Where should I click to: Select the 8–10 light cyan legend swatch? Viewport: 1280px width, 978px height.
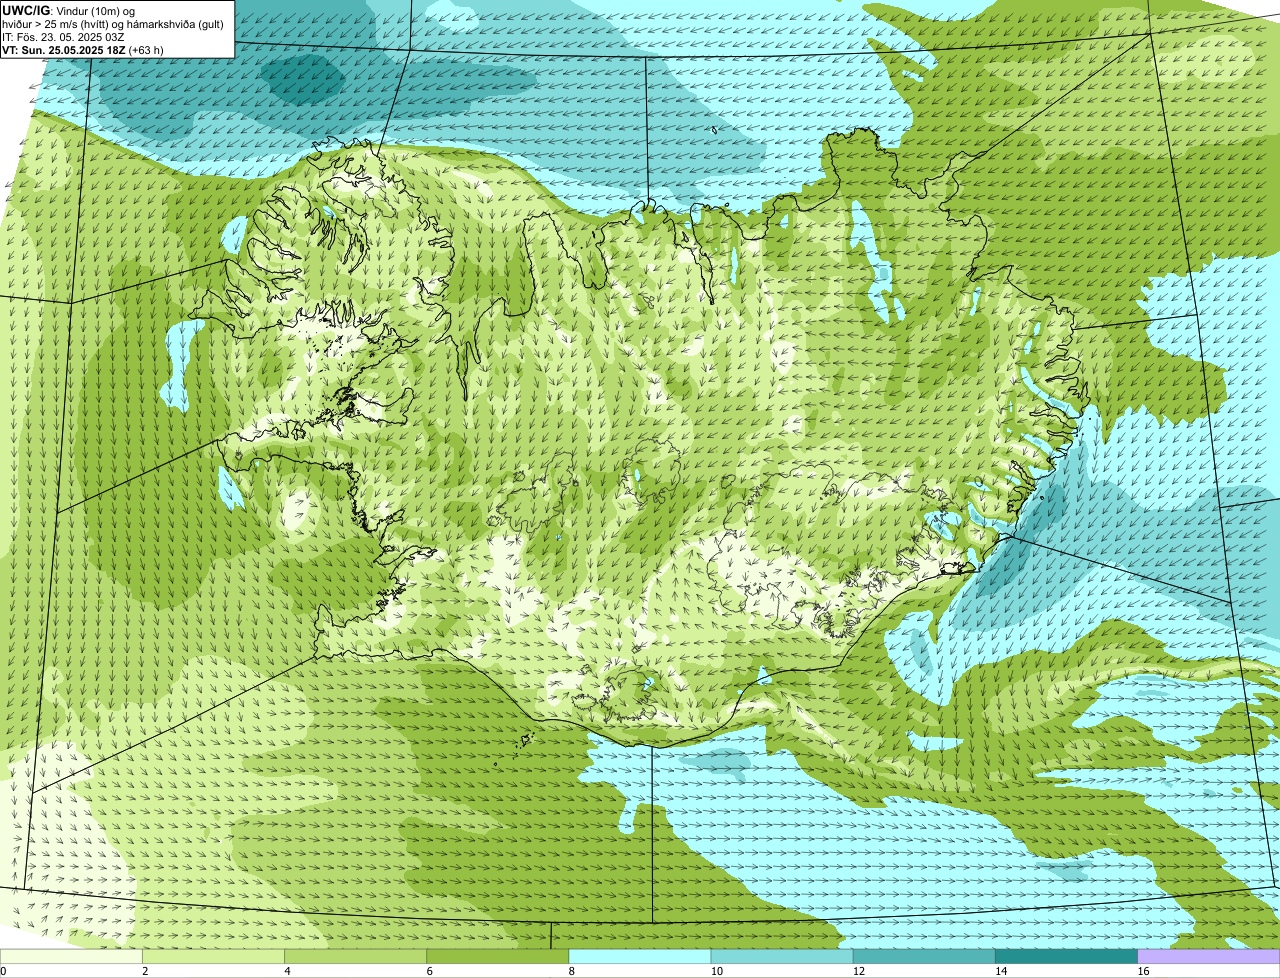tap(639, 957)
